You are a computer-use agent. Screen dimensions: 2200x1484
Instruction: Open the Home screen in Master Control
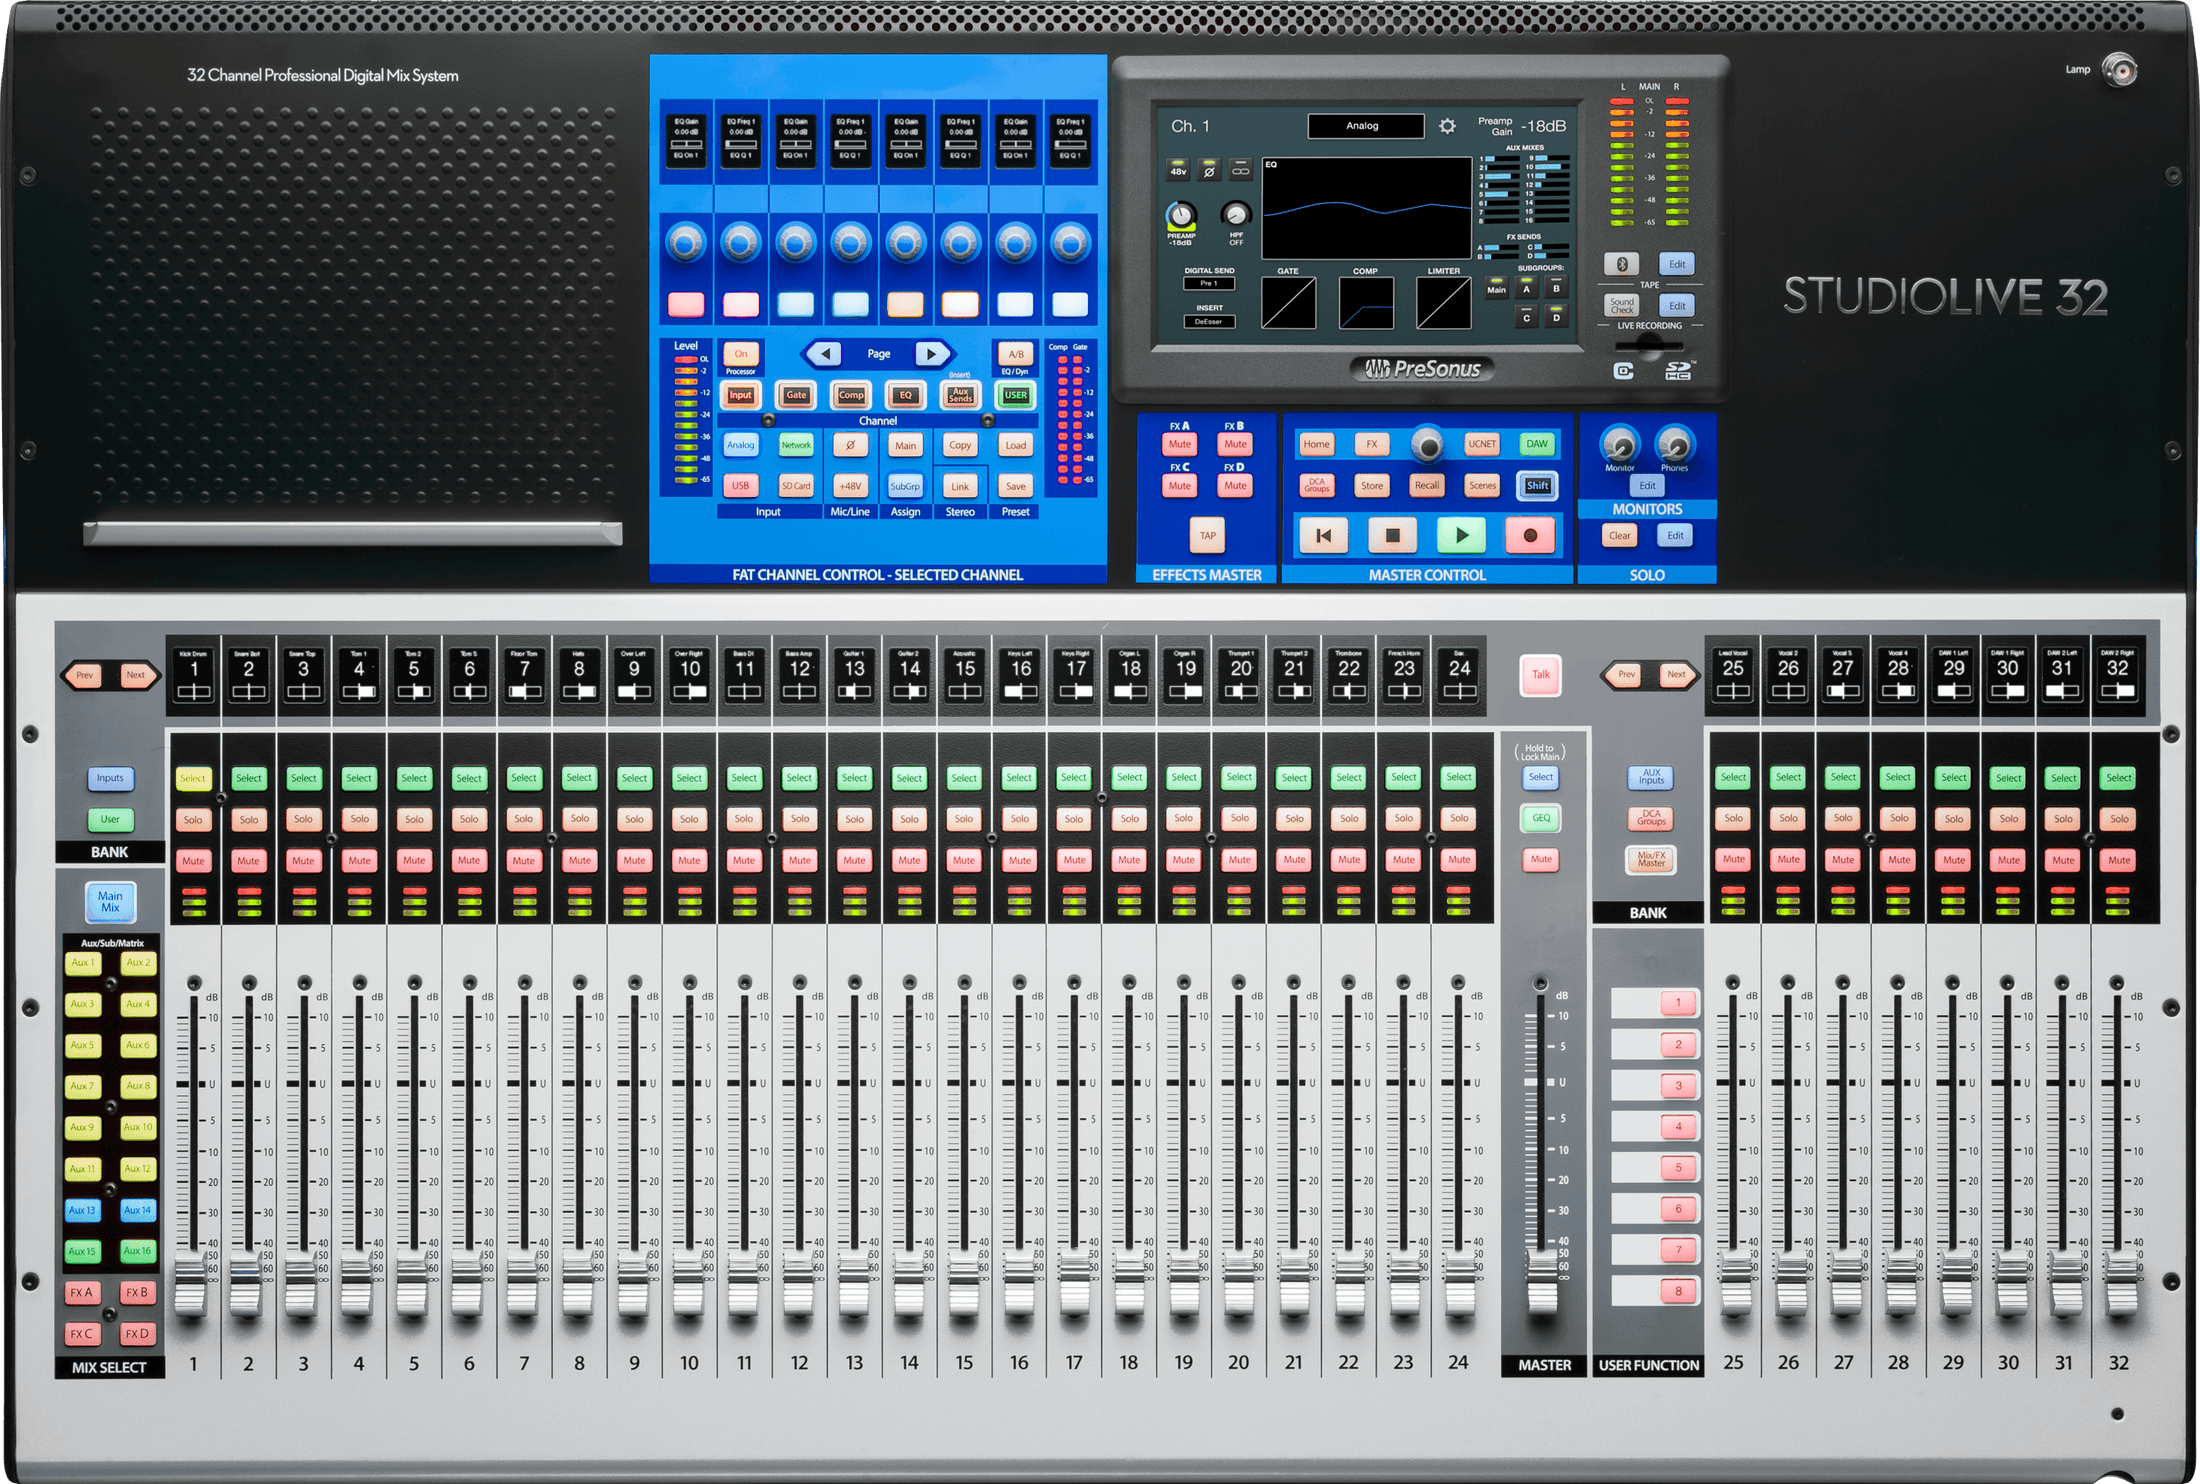tap(1317, 443)
